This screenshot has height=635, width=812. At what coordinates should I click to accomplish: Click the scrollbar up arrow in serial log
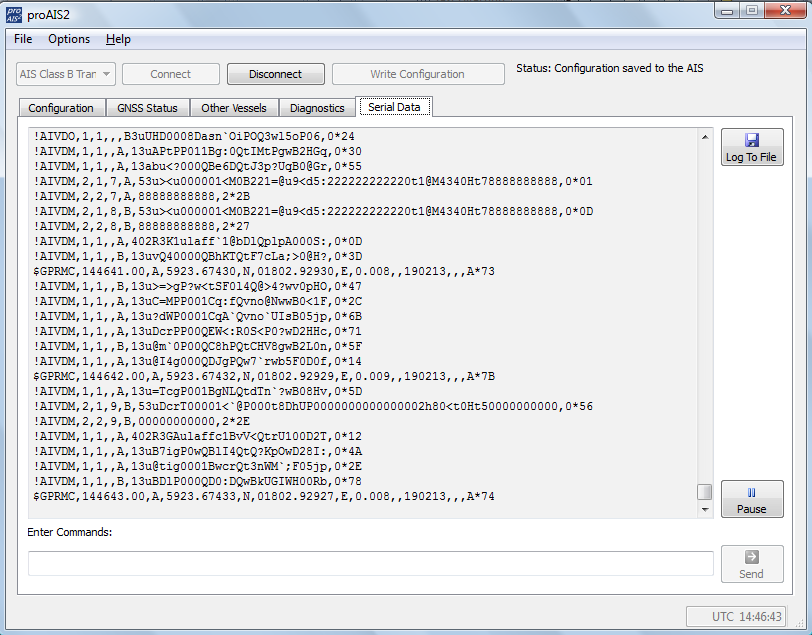coord(705,137)
